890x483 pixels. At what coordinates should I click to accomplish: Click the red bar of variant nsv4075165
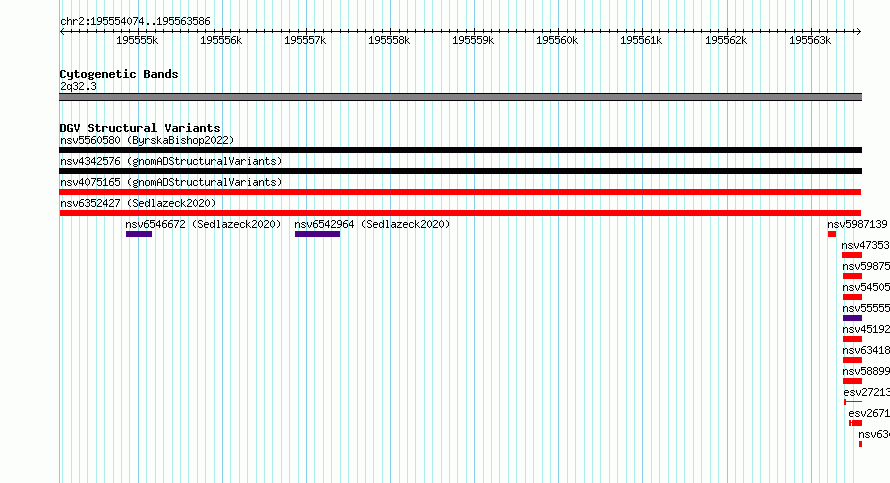click(x=460, y=192)
